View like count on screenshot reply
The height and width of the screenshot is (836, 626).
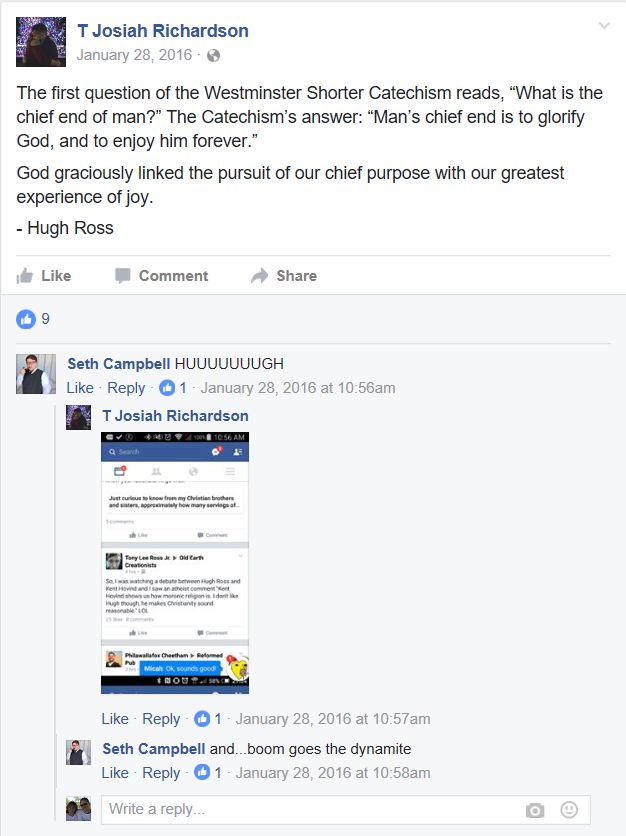pos(208,719)
